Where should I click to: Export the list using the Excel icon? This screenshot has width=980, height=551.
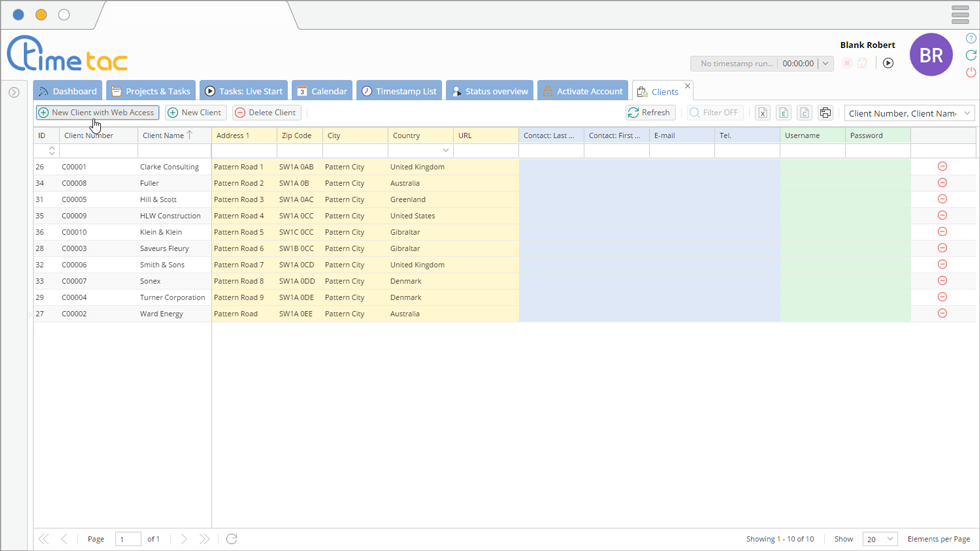tap(762, 113)
